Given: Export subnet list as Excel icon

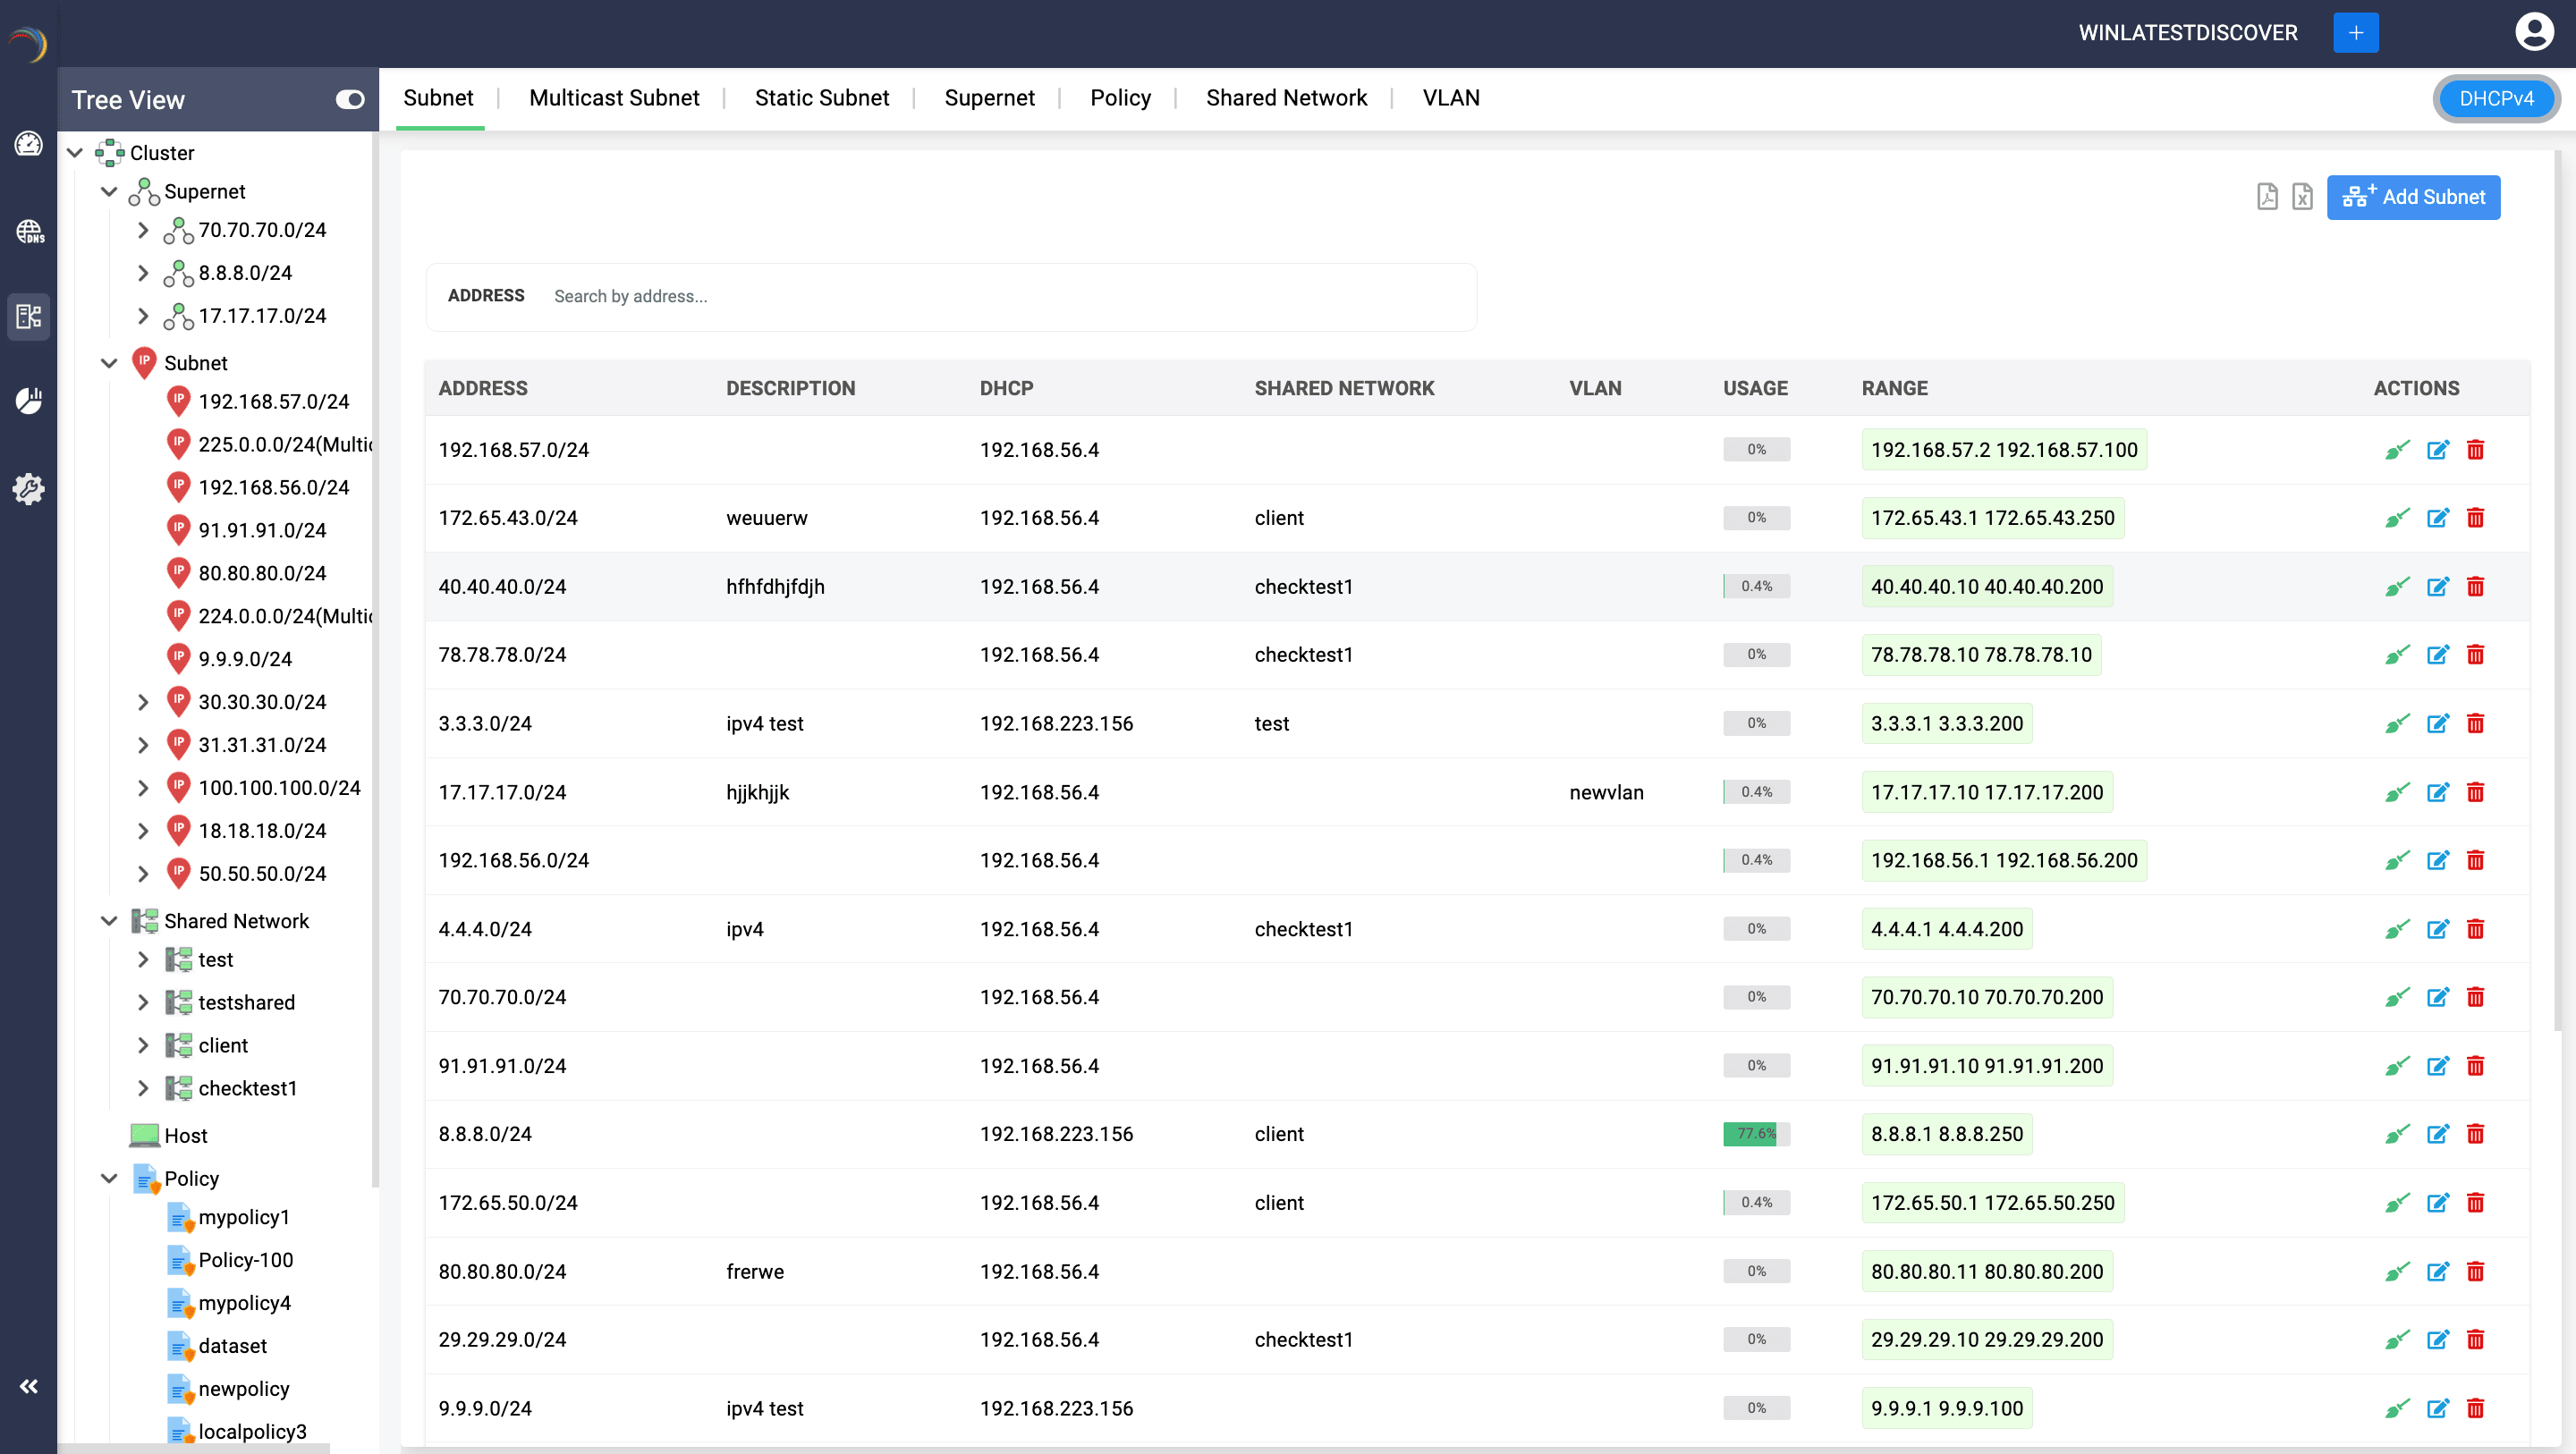Looking at the screenshot, I should (x=2302, y=197).
